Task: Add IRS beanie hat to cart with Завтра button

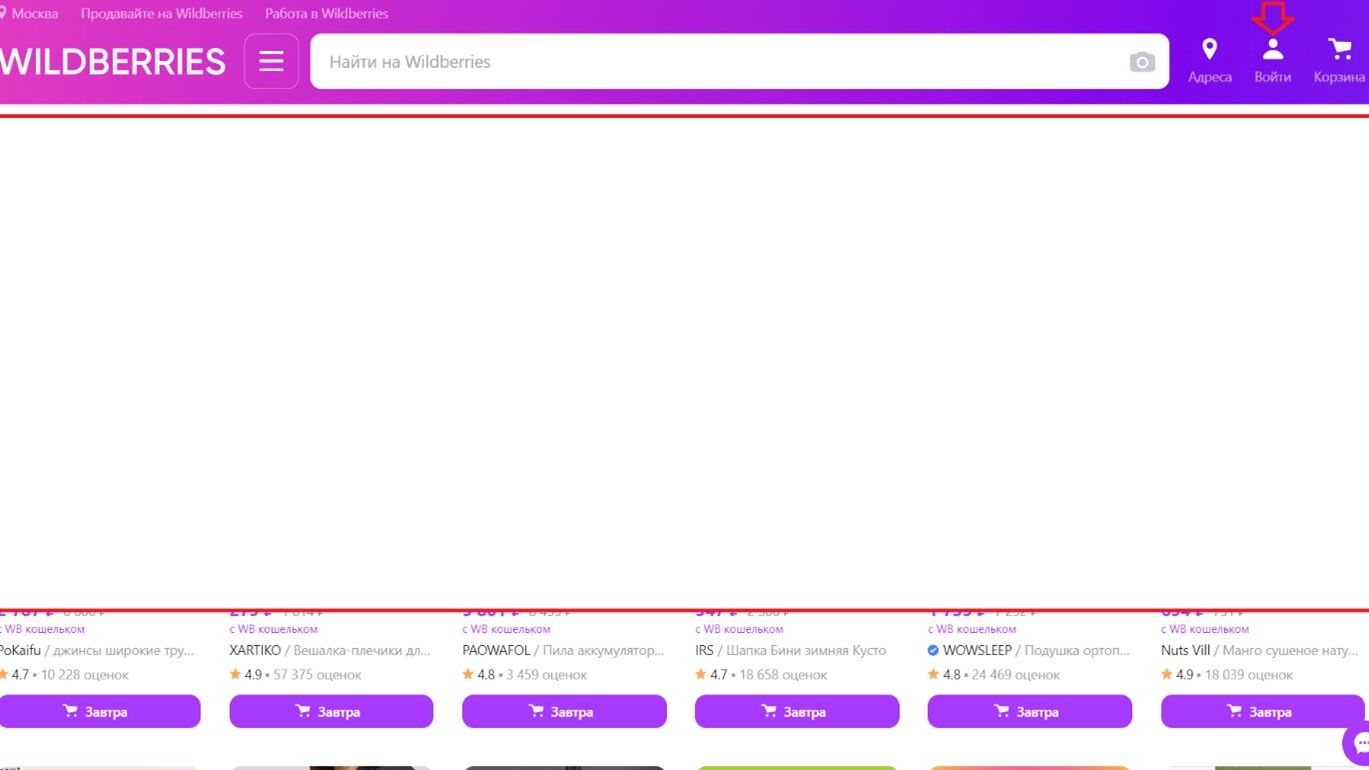Action: tap(797, 711)
